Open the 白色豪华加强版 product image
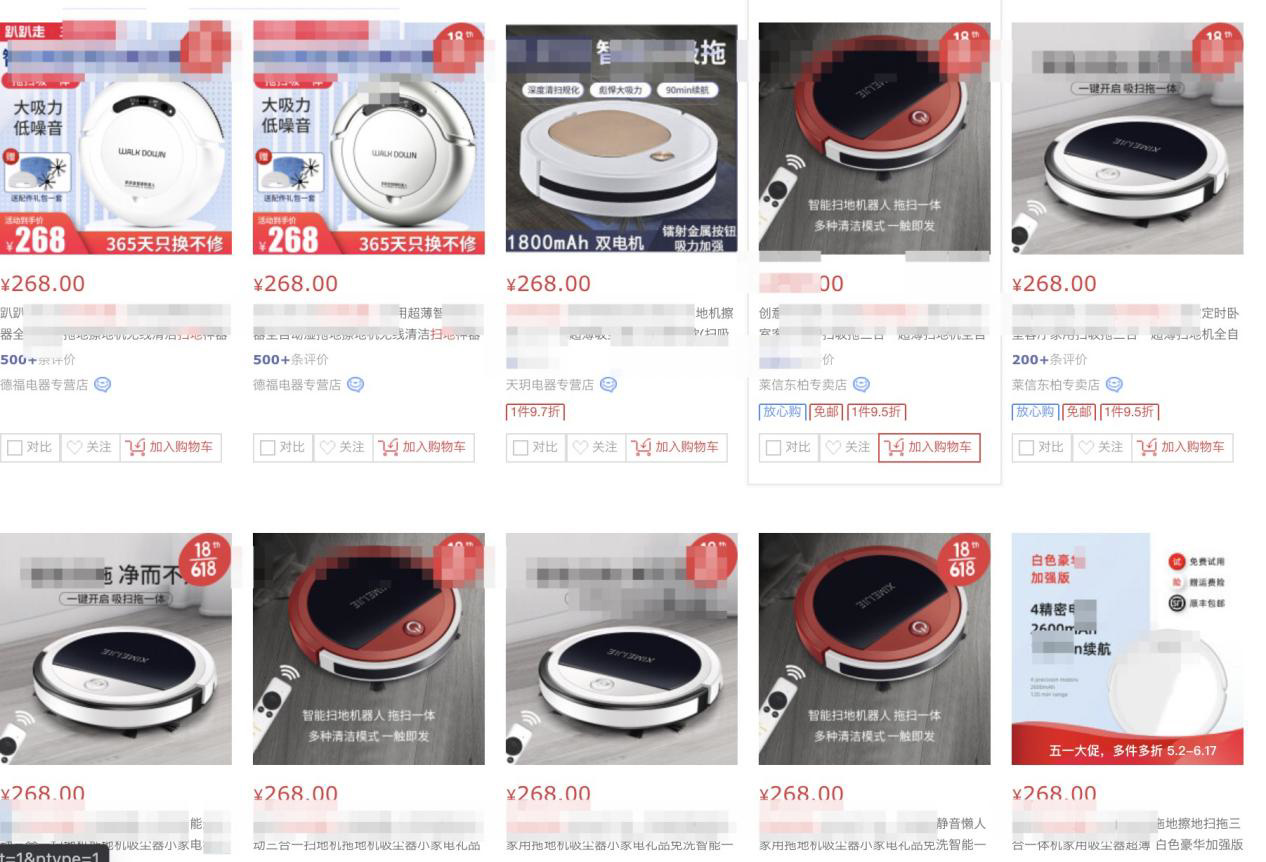The width and height of the screenshot is (1266, 862). [1127, 649]
